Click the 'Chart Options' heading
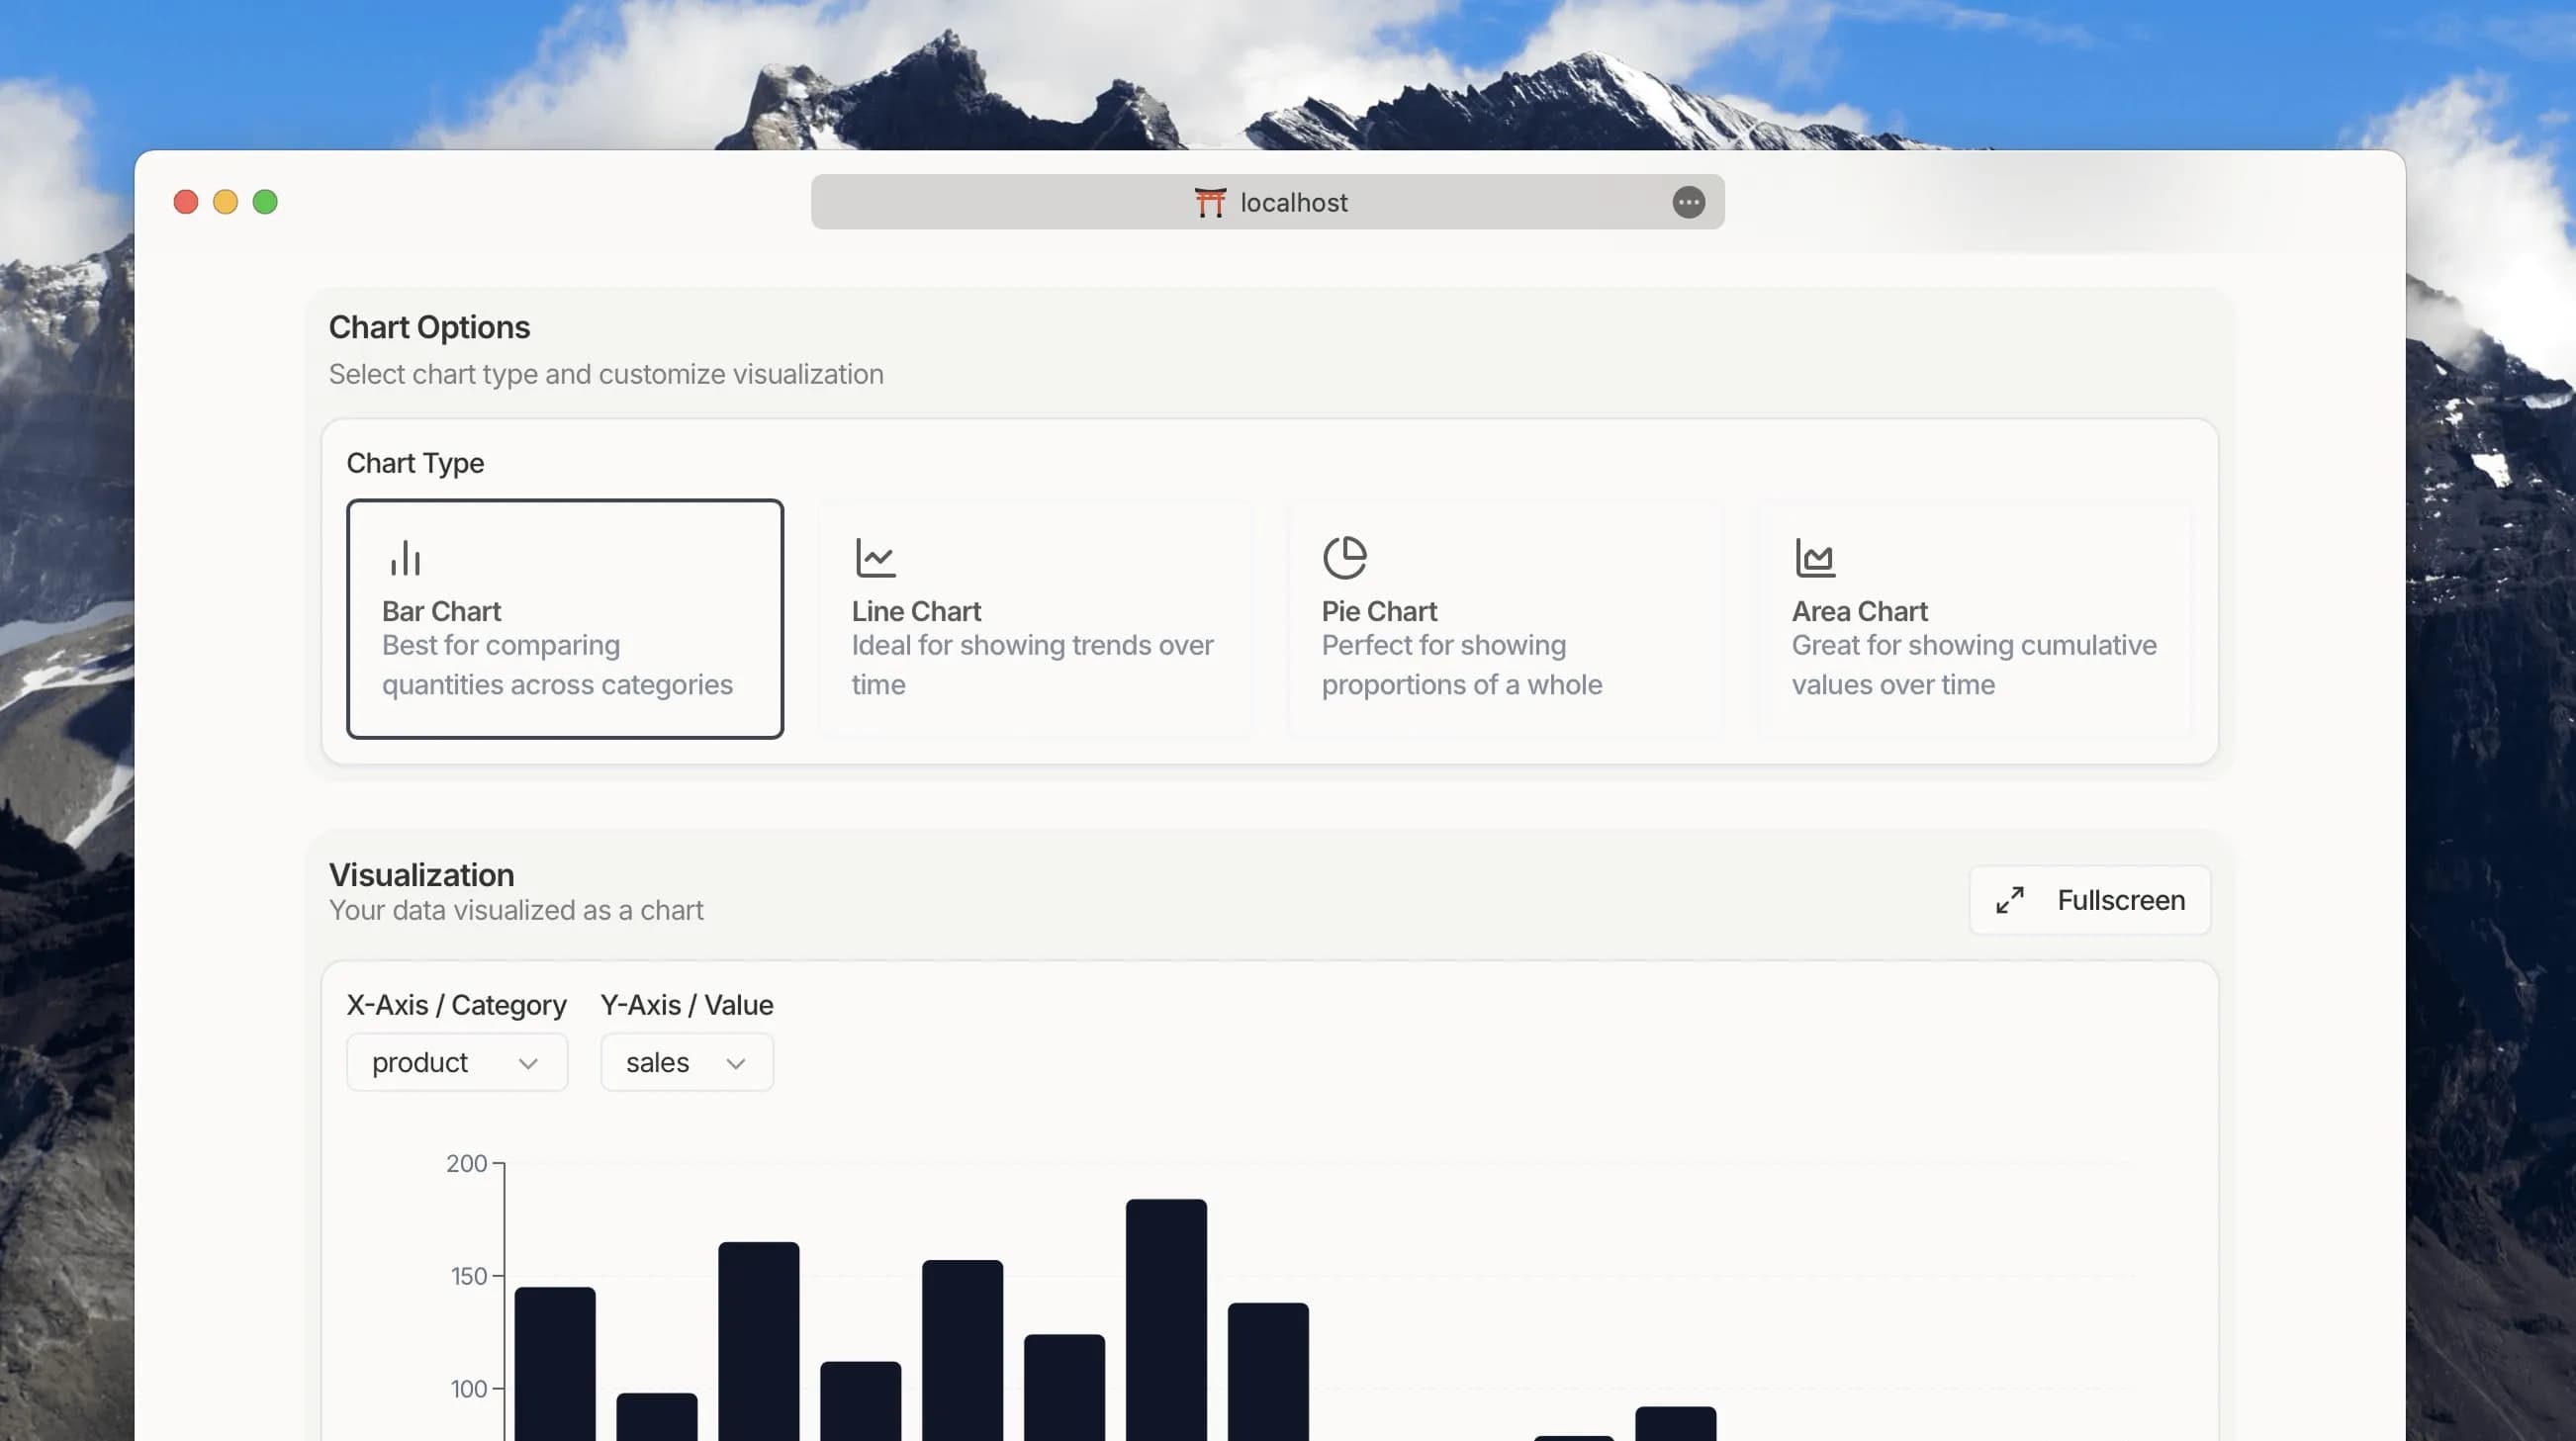The height and width of the screenshot is (1441, 2576). click(x=429, y=327)
